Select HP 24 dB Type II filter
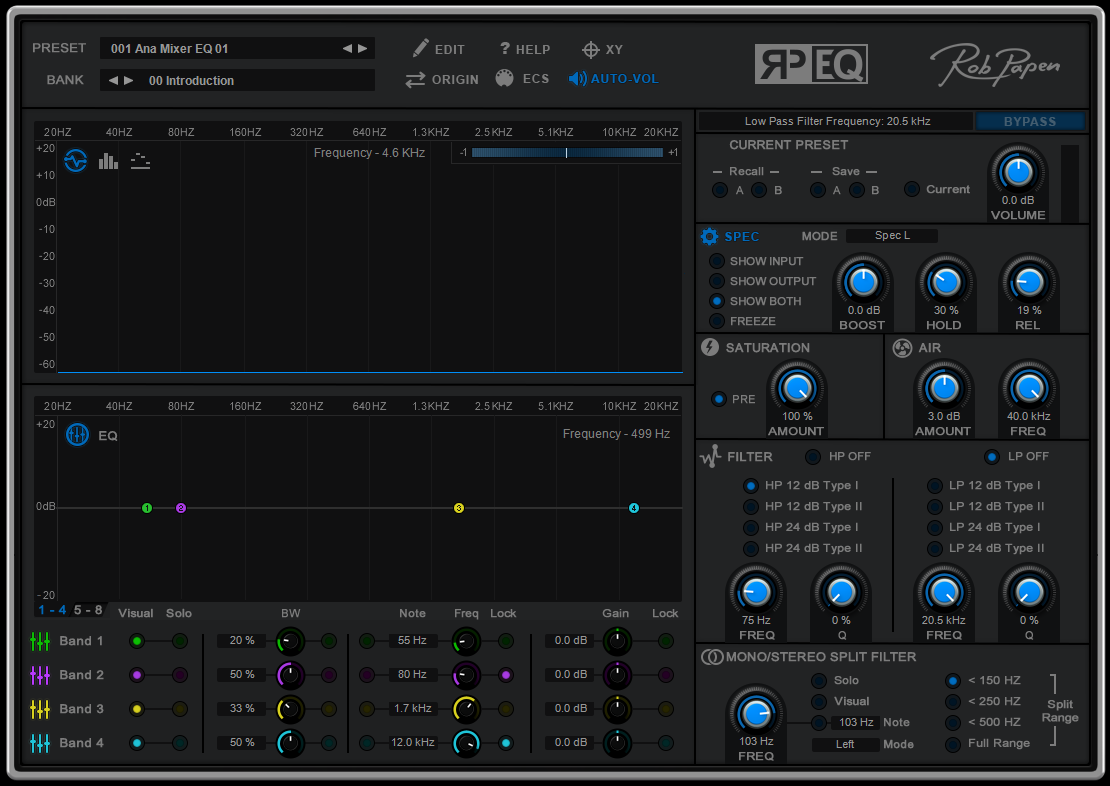 (x=750, y=548)
